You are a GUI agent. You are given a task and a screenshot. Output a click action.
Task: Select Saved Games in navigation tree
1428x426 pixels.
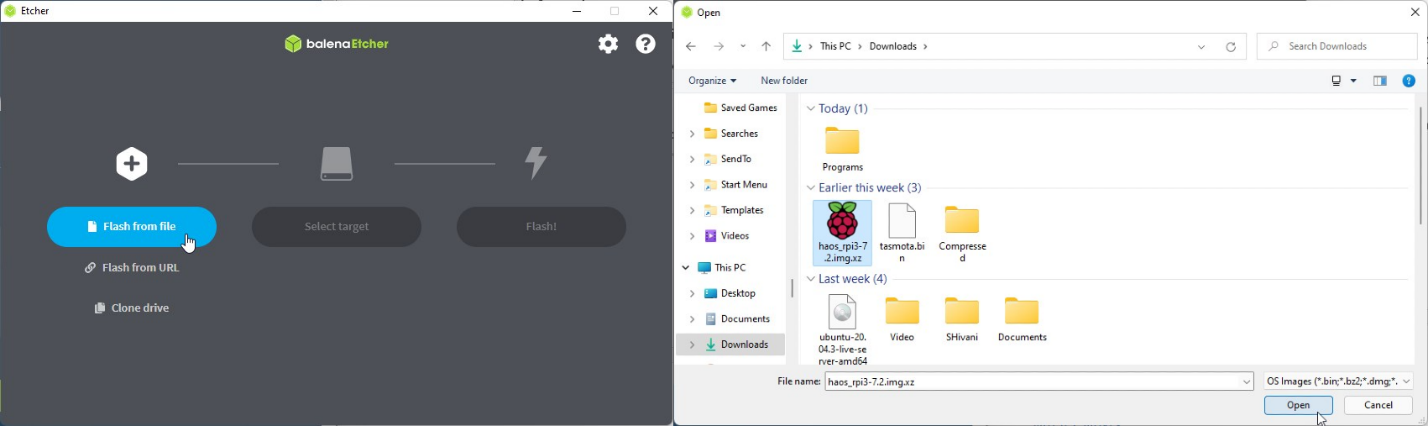click(740, 108)
